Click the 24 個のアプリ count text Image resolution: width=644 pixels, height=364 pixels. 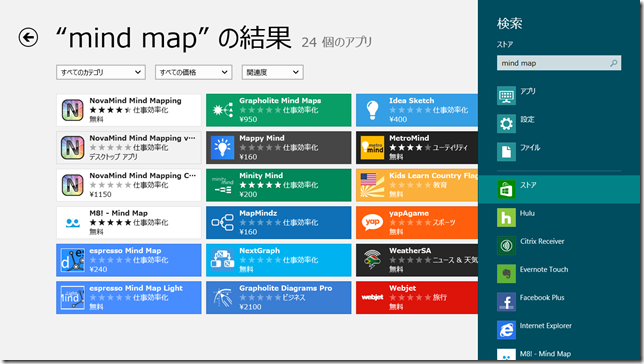click(337, 42)
